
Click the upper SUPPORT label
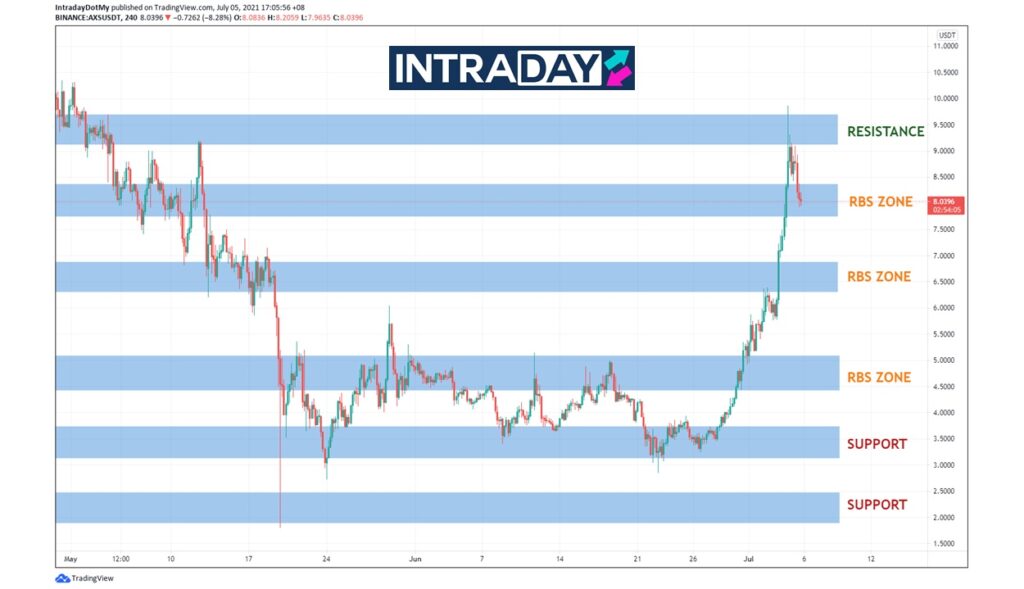tap(876, 443)
